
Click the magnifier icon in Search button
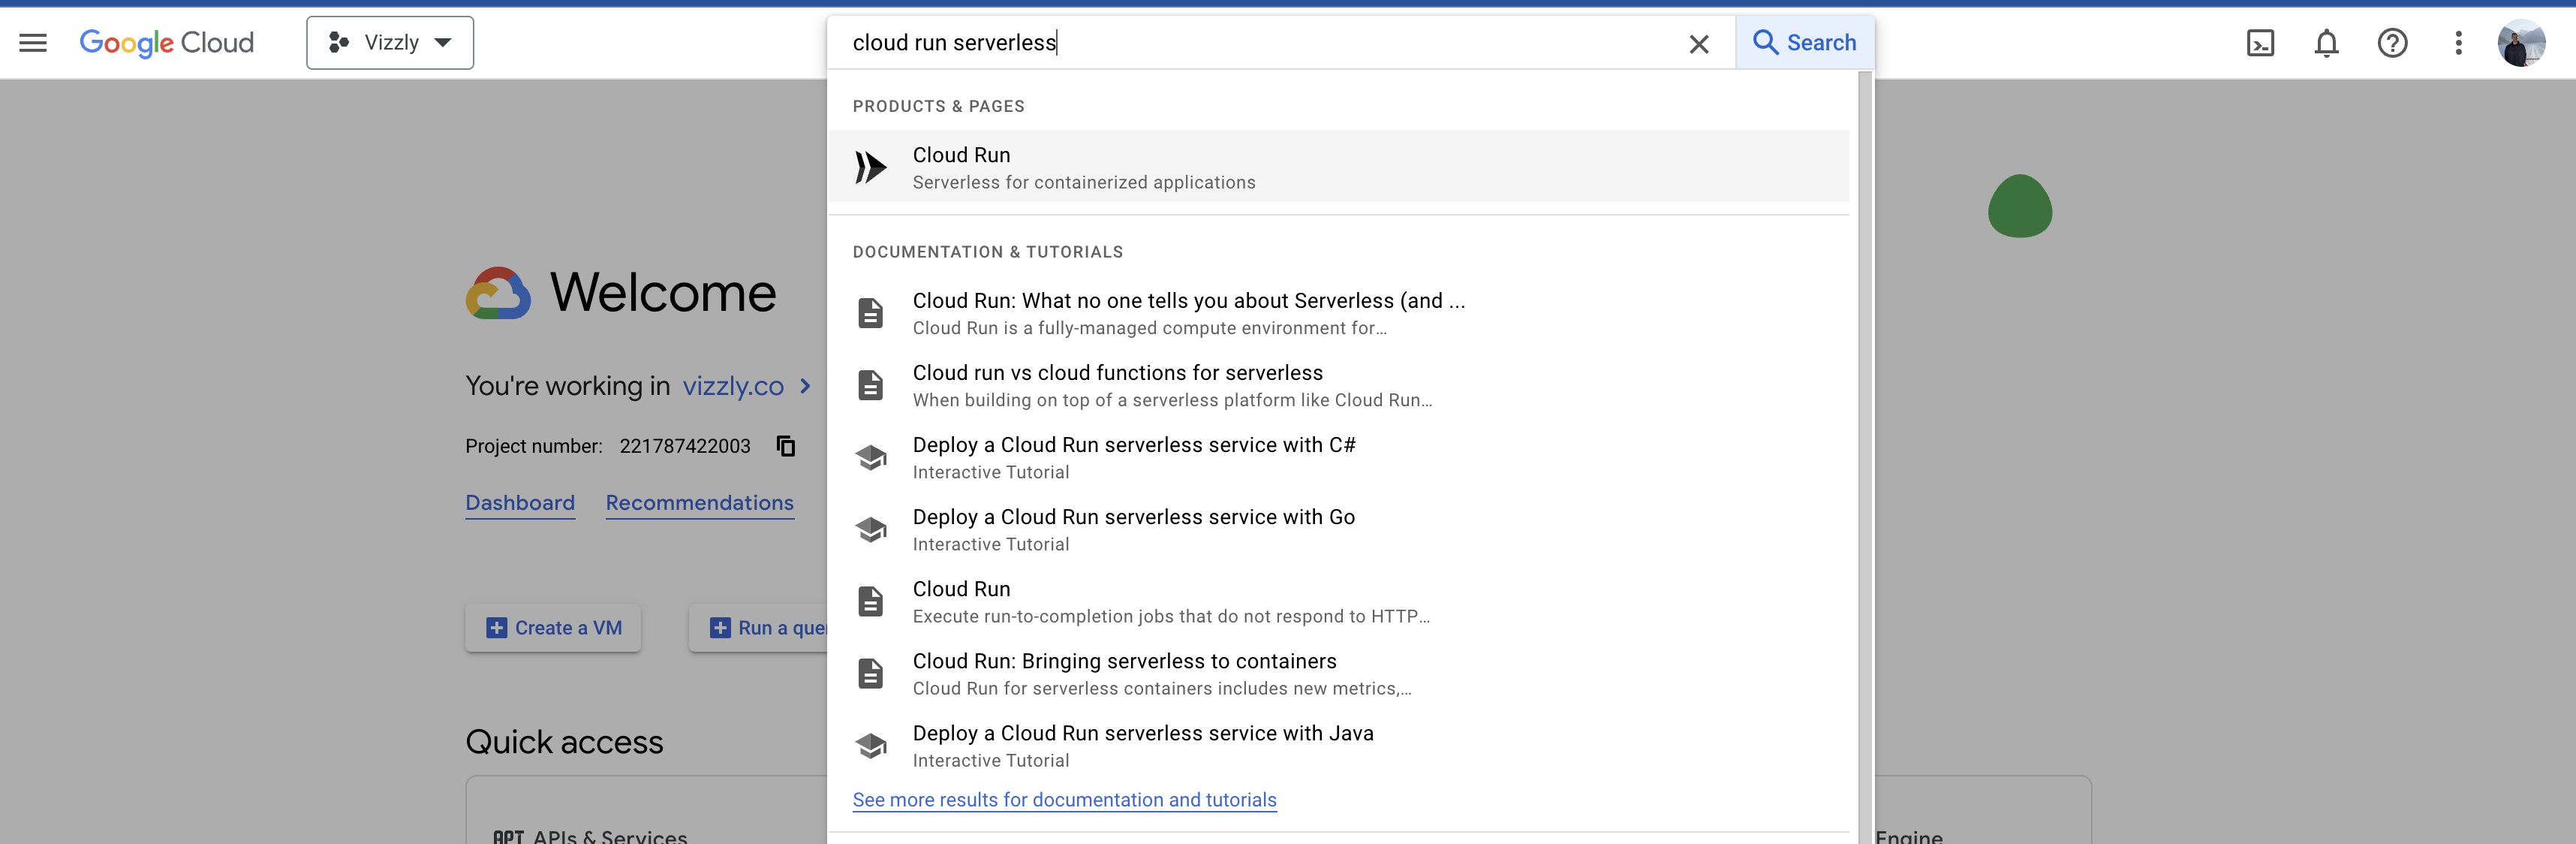tap(1765, 43)
